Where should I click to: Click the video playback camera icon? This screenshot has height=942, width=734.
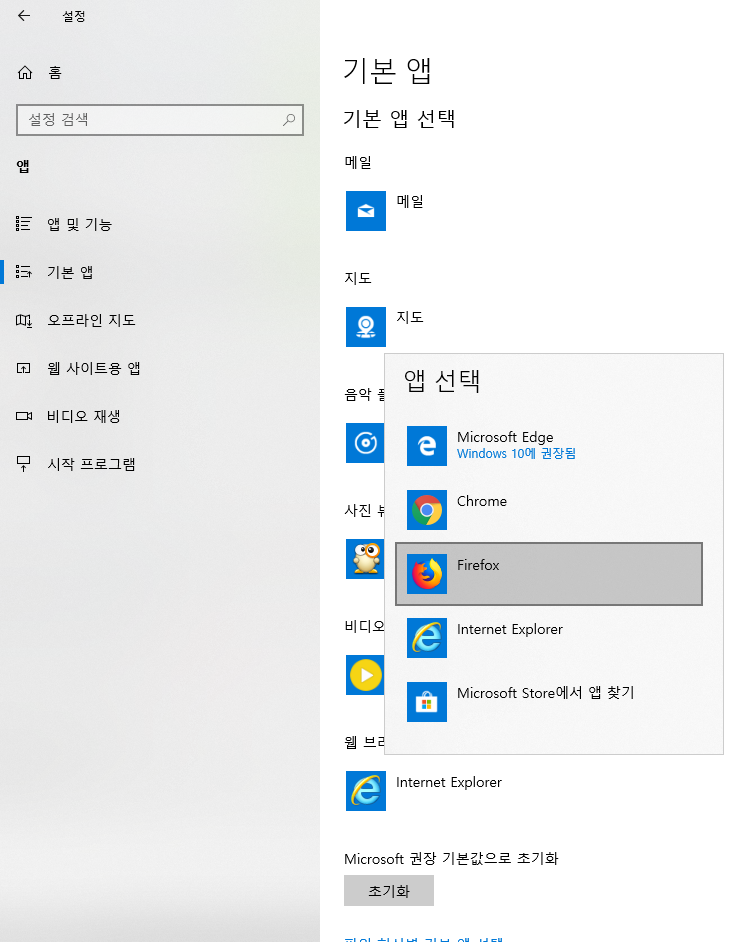point(24,416)
